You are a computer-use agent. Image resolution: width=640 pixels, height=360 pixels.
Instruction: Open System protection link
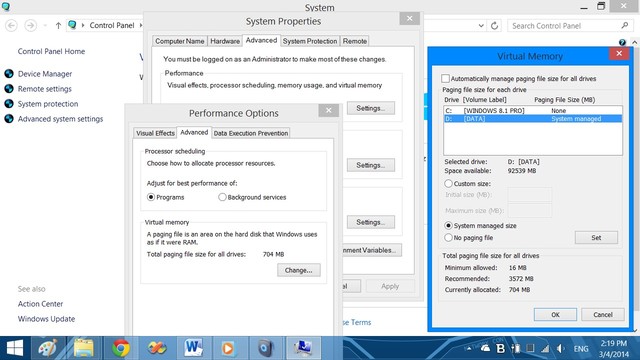tap(48, 104)
